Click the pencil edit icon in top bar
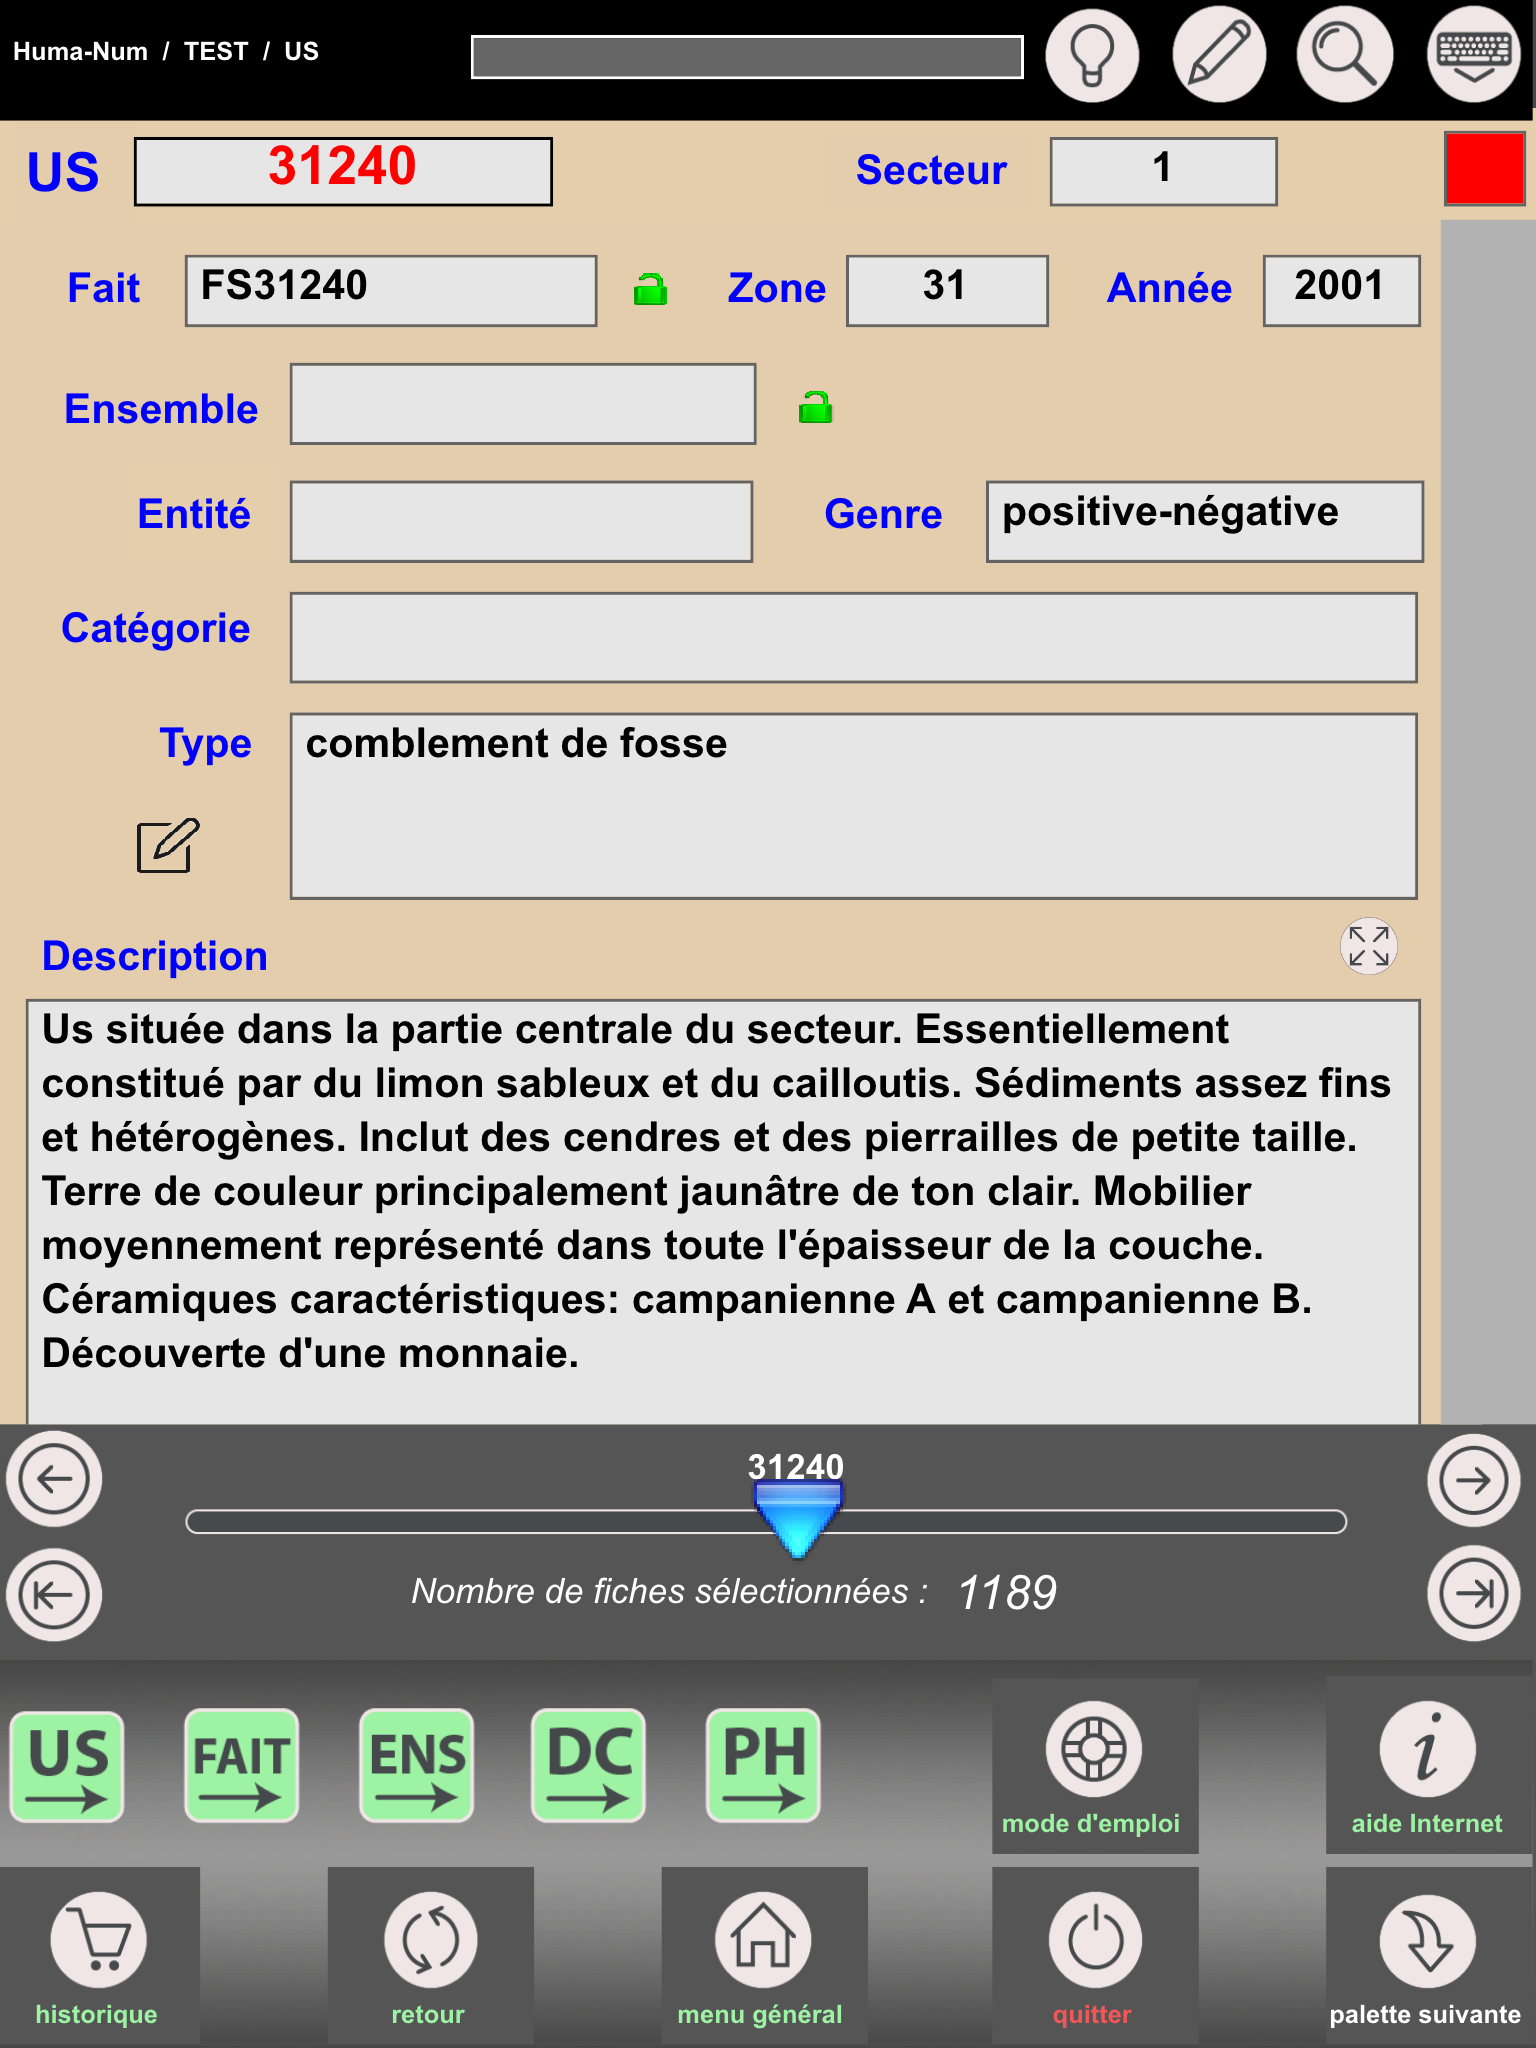Screen dimensions: 1536x2048 click(x=1219, y=55)
